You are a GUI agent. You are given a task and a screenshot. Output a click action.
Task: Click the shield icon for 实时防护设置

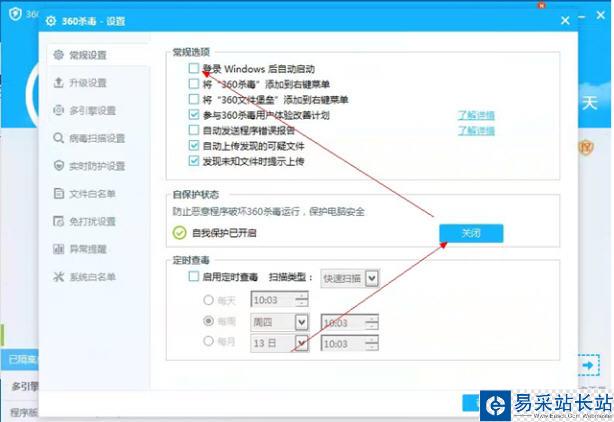point(58,166)
